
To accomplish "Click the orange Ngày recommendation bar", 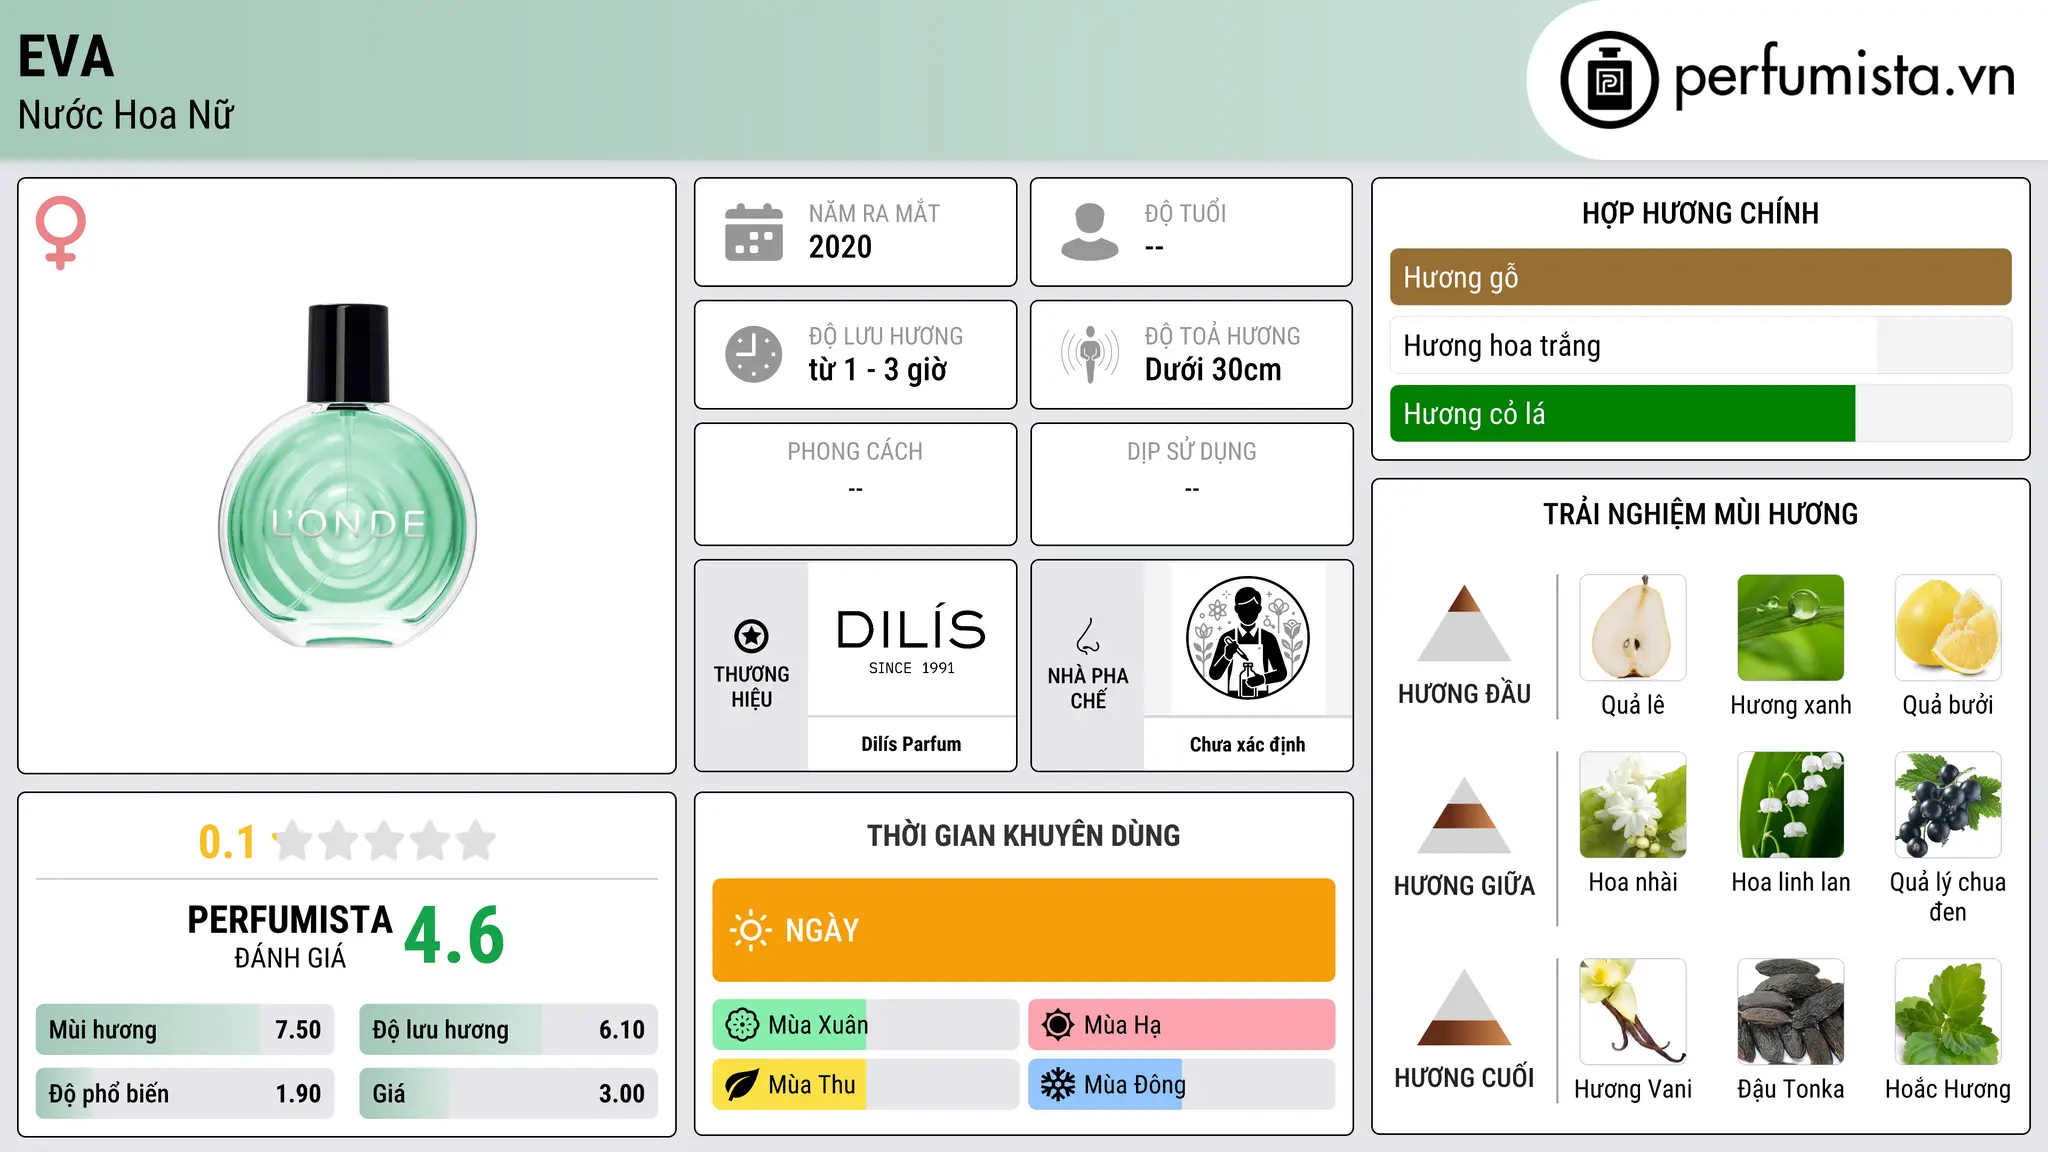I will pos(1023,930).
